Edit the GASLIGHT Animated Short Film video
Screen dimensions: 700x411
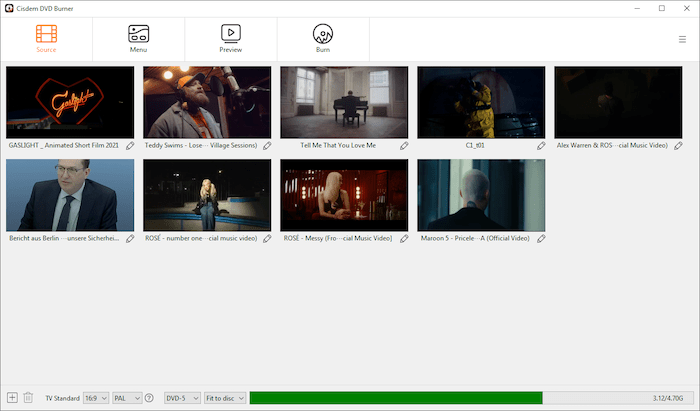click(x=130, y=146)
